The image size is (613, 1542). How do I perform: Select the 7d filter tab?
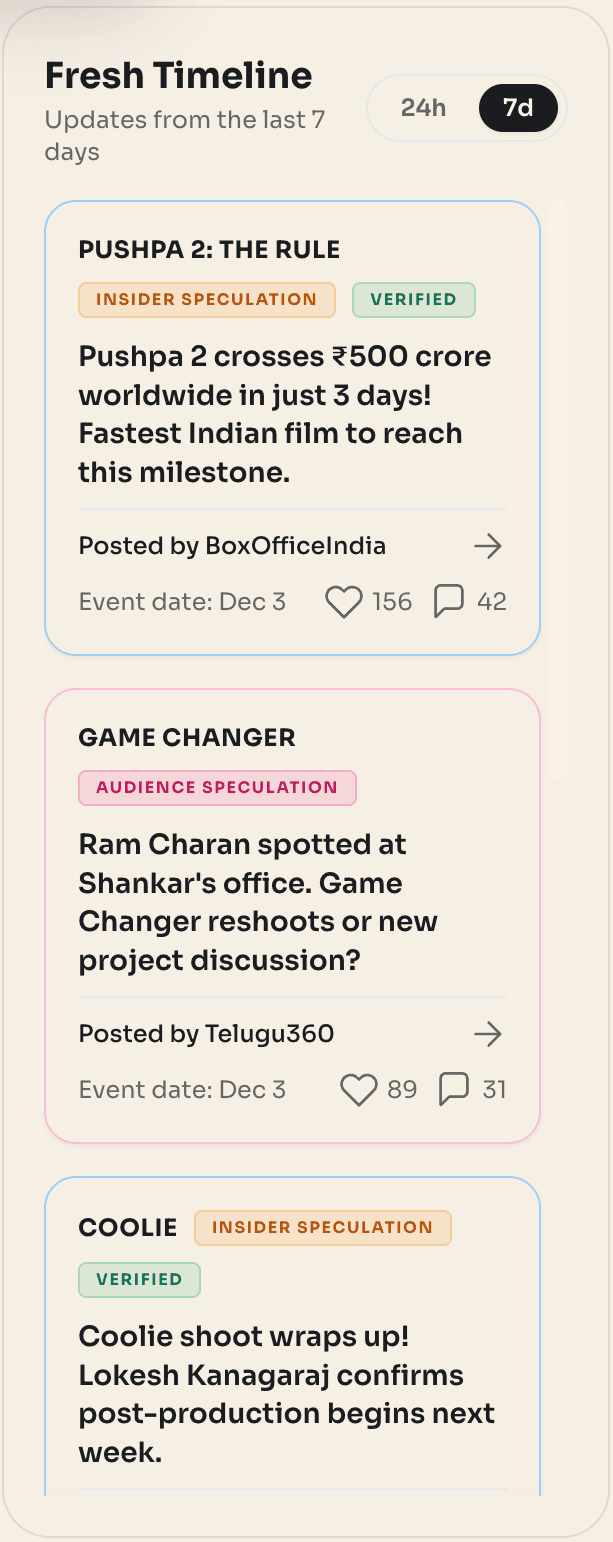coord(519,108)
